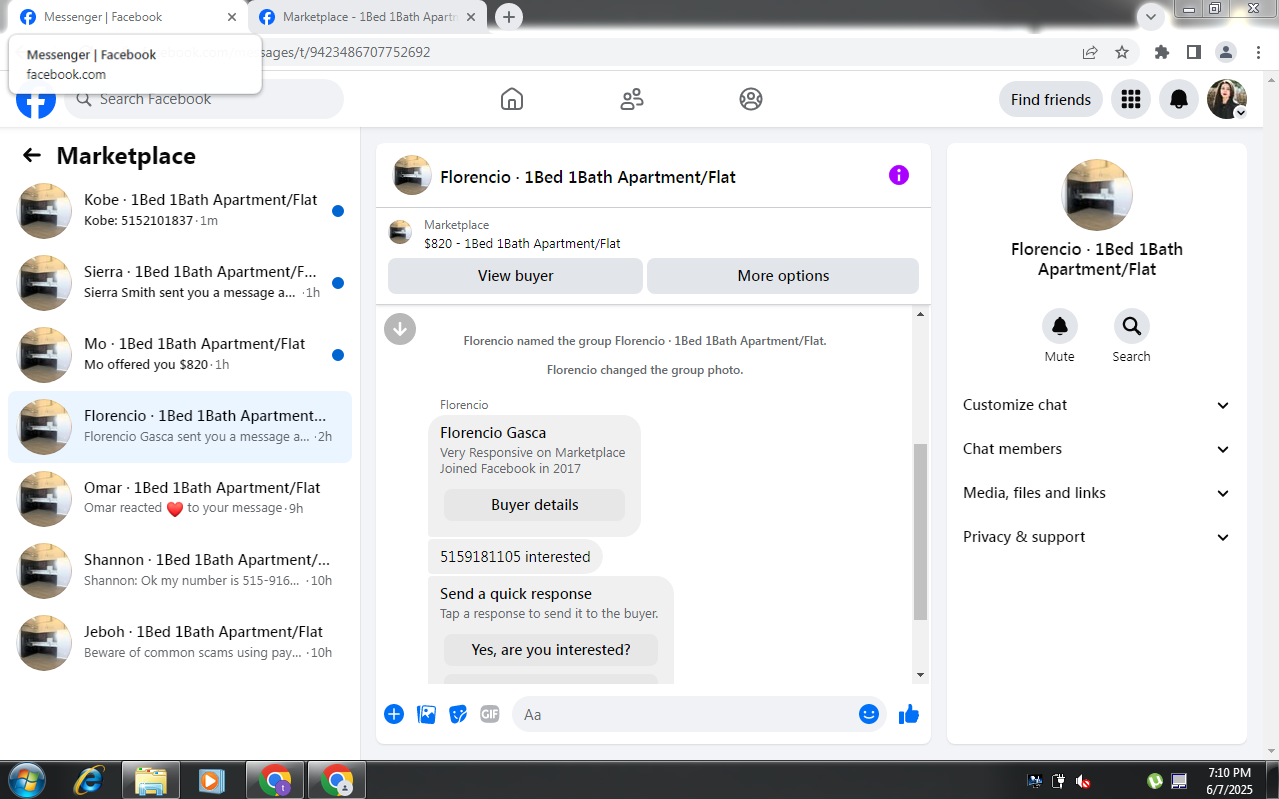Open a new browser tab
The height and width of the screenshot is (799, 1279).
[509, 17]
